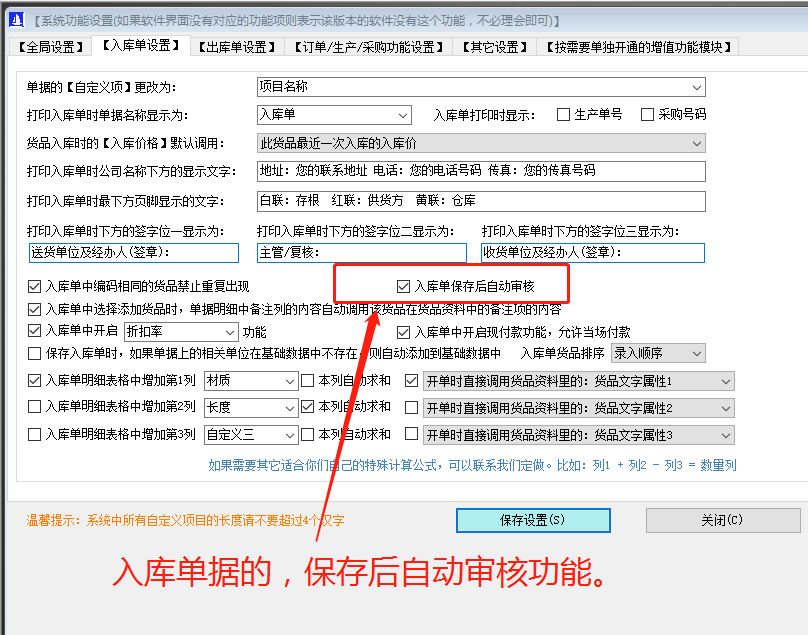Click the 关闭 button

pos(722,520)
